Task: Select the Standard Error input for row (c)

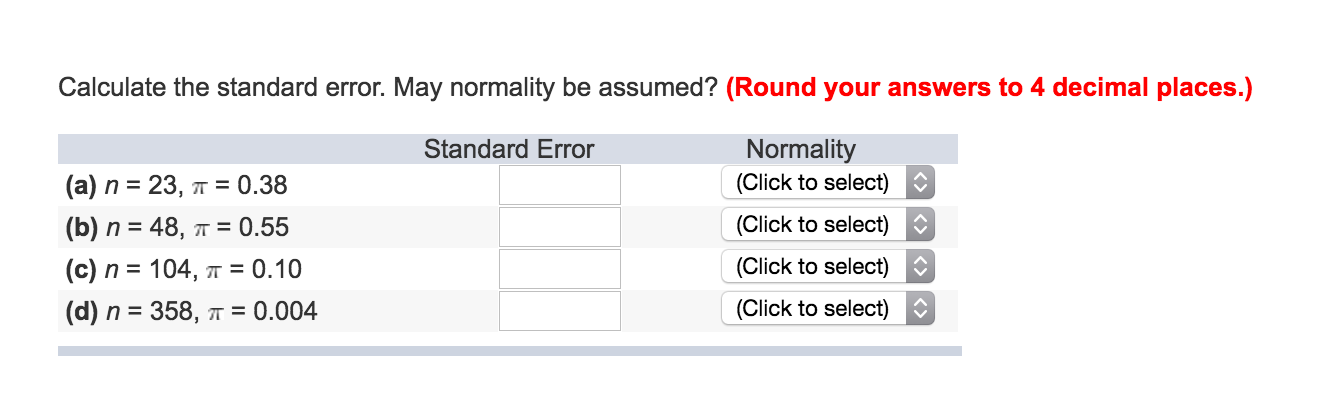Action: click(559, 269)
